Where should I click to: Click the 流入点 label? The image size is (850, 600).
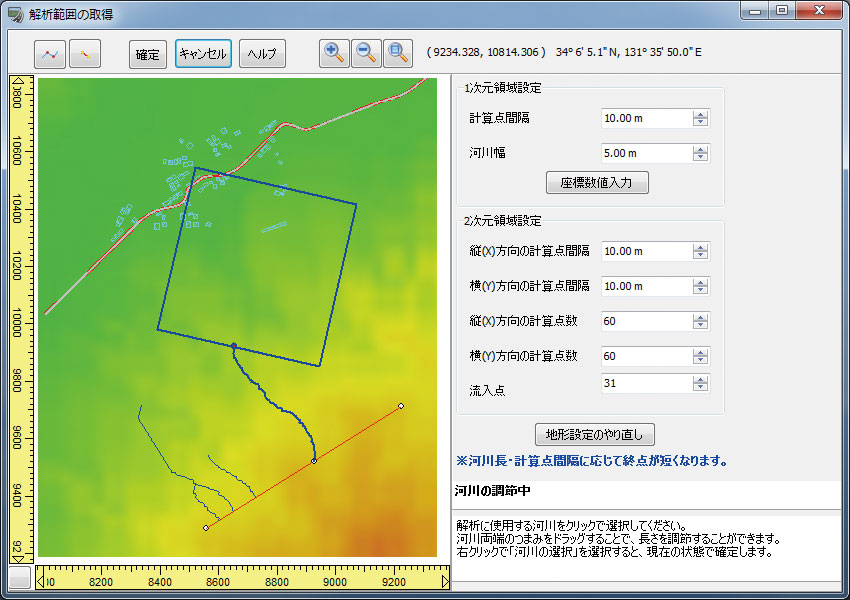coord(487,390)
